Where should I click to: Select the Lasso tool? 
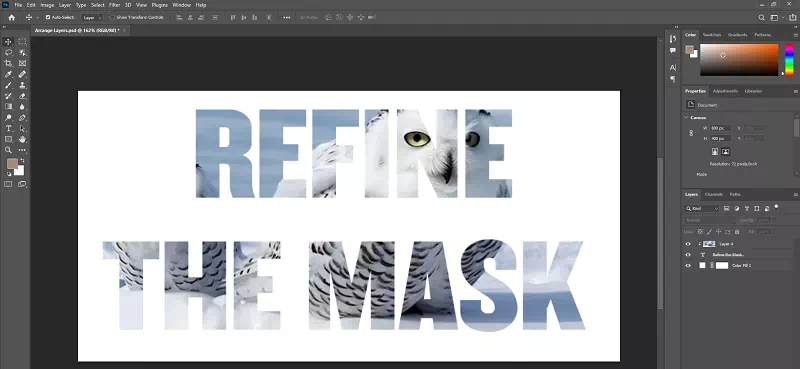8,53
